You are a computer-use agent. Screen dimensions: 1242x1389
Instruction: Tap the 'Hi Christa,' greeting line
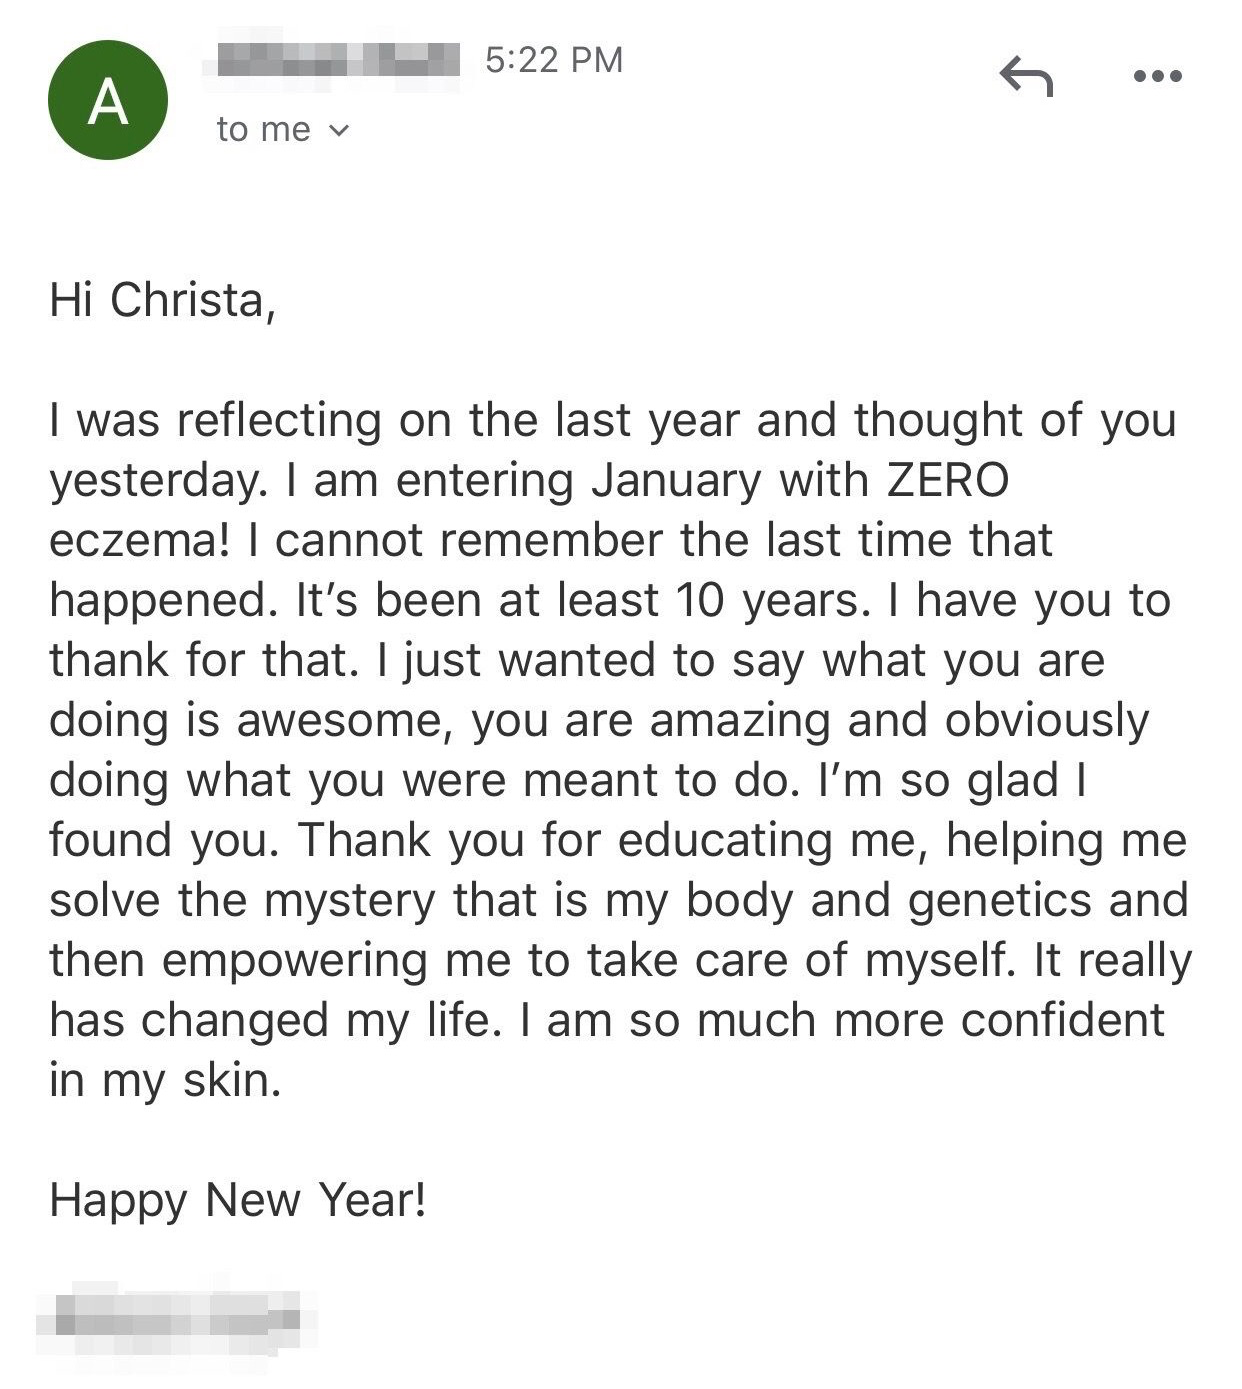(163, 300)
